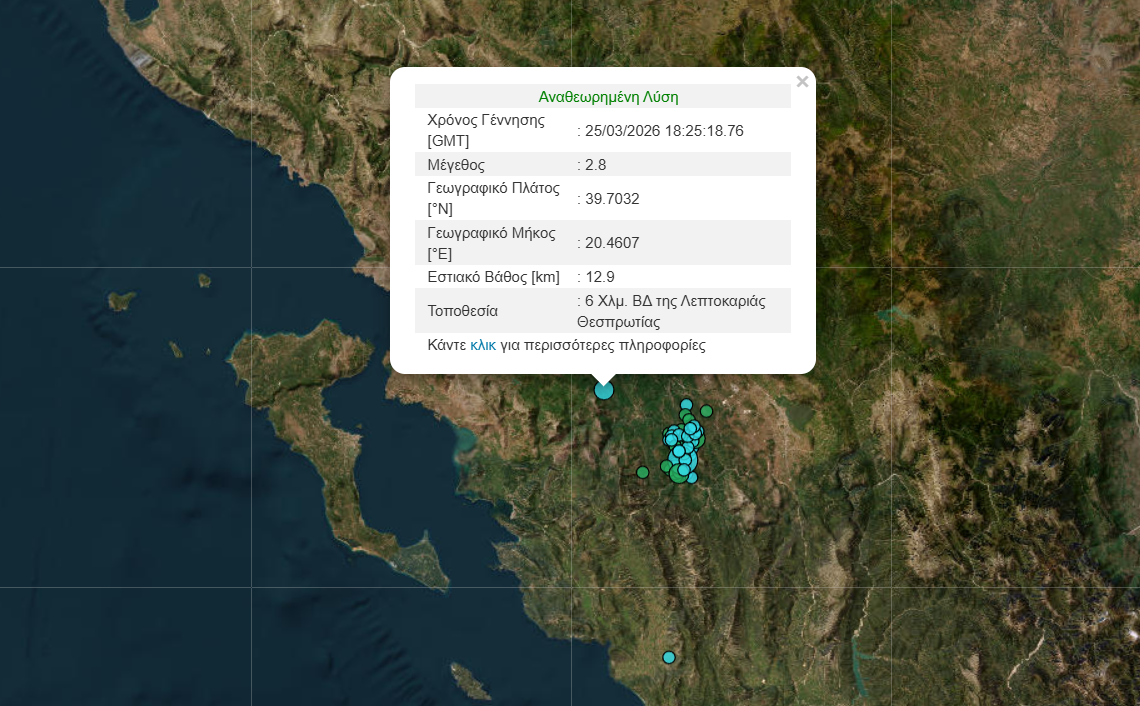
Task: Click the green marker on cluster's lower-left edge
Action: click(666, 465)
